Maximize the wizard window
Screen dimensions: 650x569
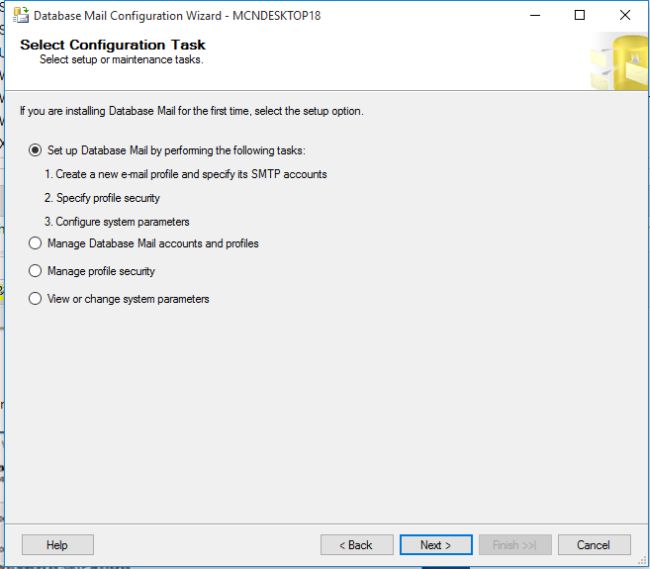pos(580,15)
